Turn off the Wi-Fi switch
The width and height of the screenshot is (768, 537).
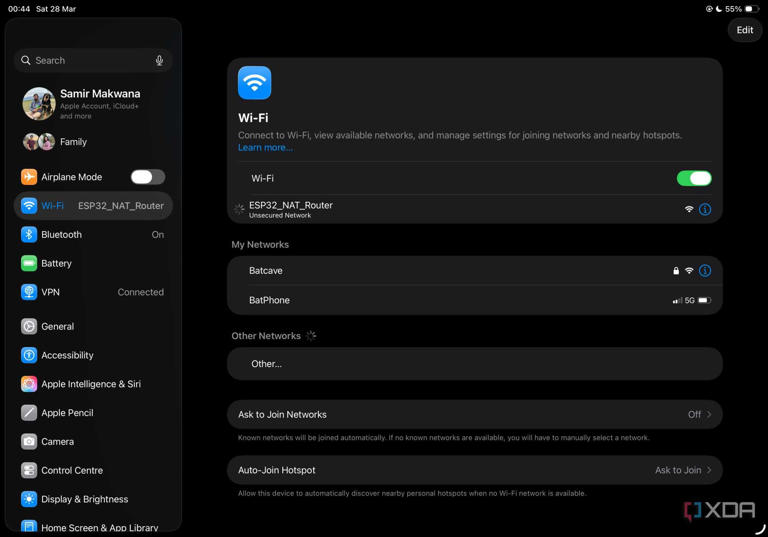(694, 178)
